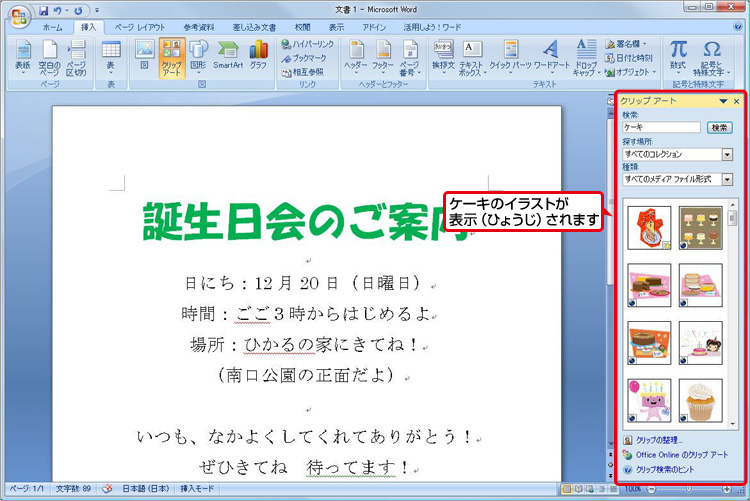Select the pink cake with balloon thumbnail
This screenshot has width=750, height=501.
(x=650, y=401)
